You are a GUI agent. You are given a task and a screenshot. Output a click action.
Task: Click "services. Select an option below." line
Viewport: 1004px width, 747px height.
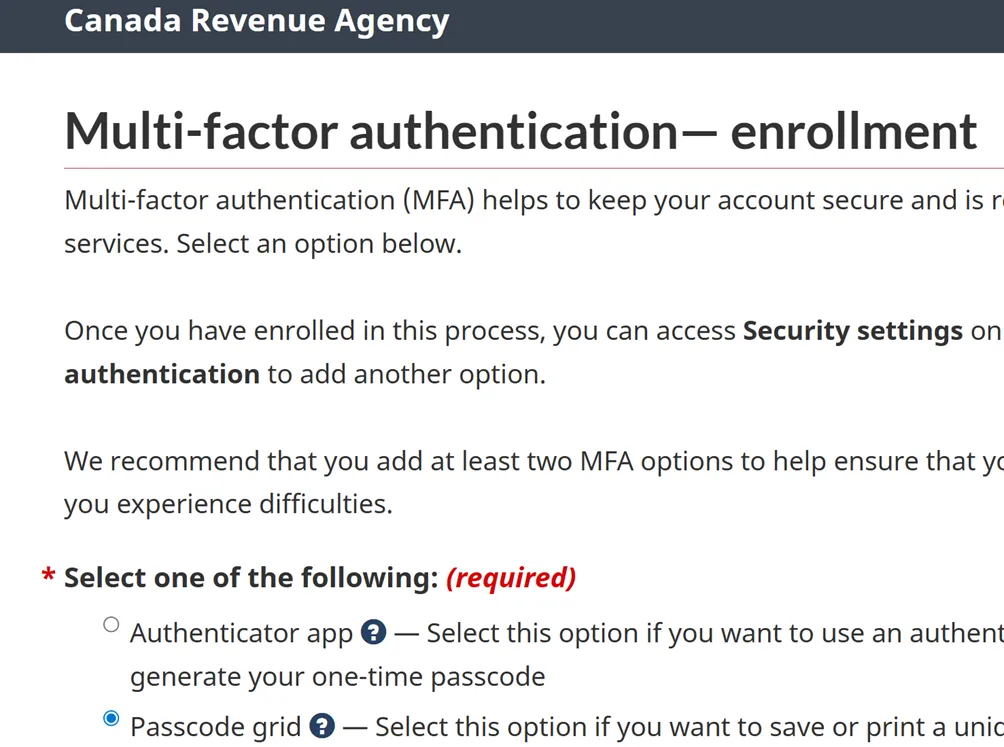coord(263,244)
